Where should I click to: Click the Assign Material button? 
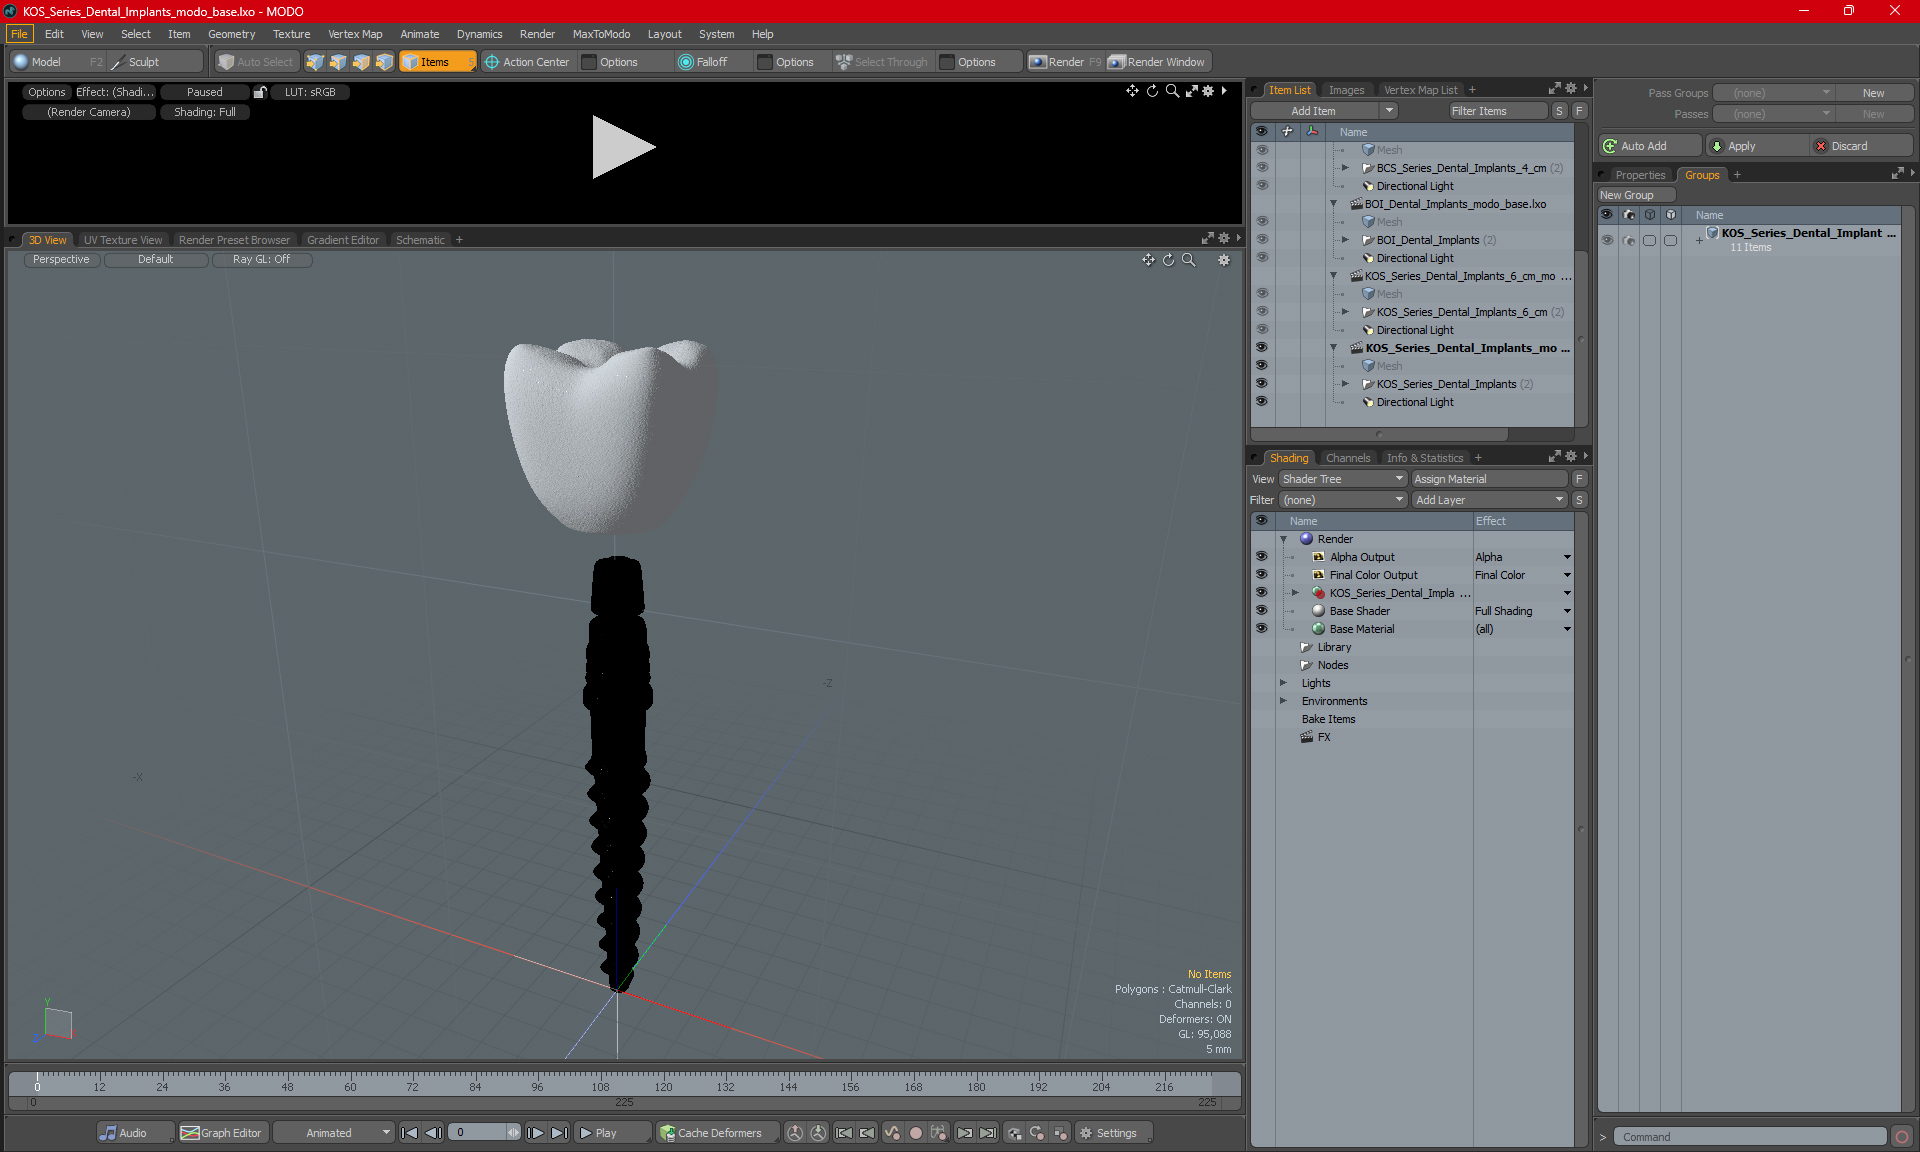tap(1489, 479)
